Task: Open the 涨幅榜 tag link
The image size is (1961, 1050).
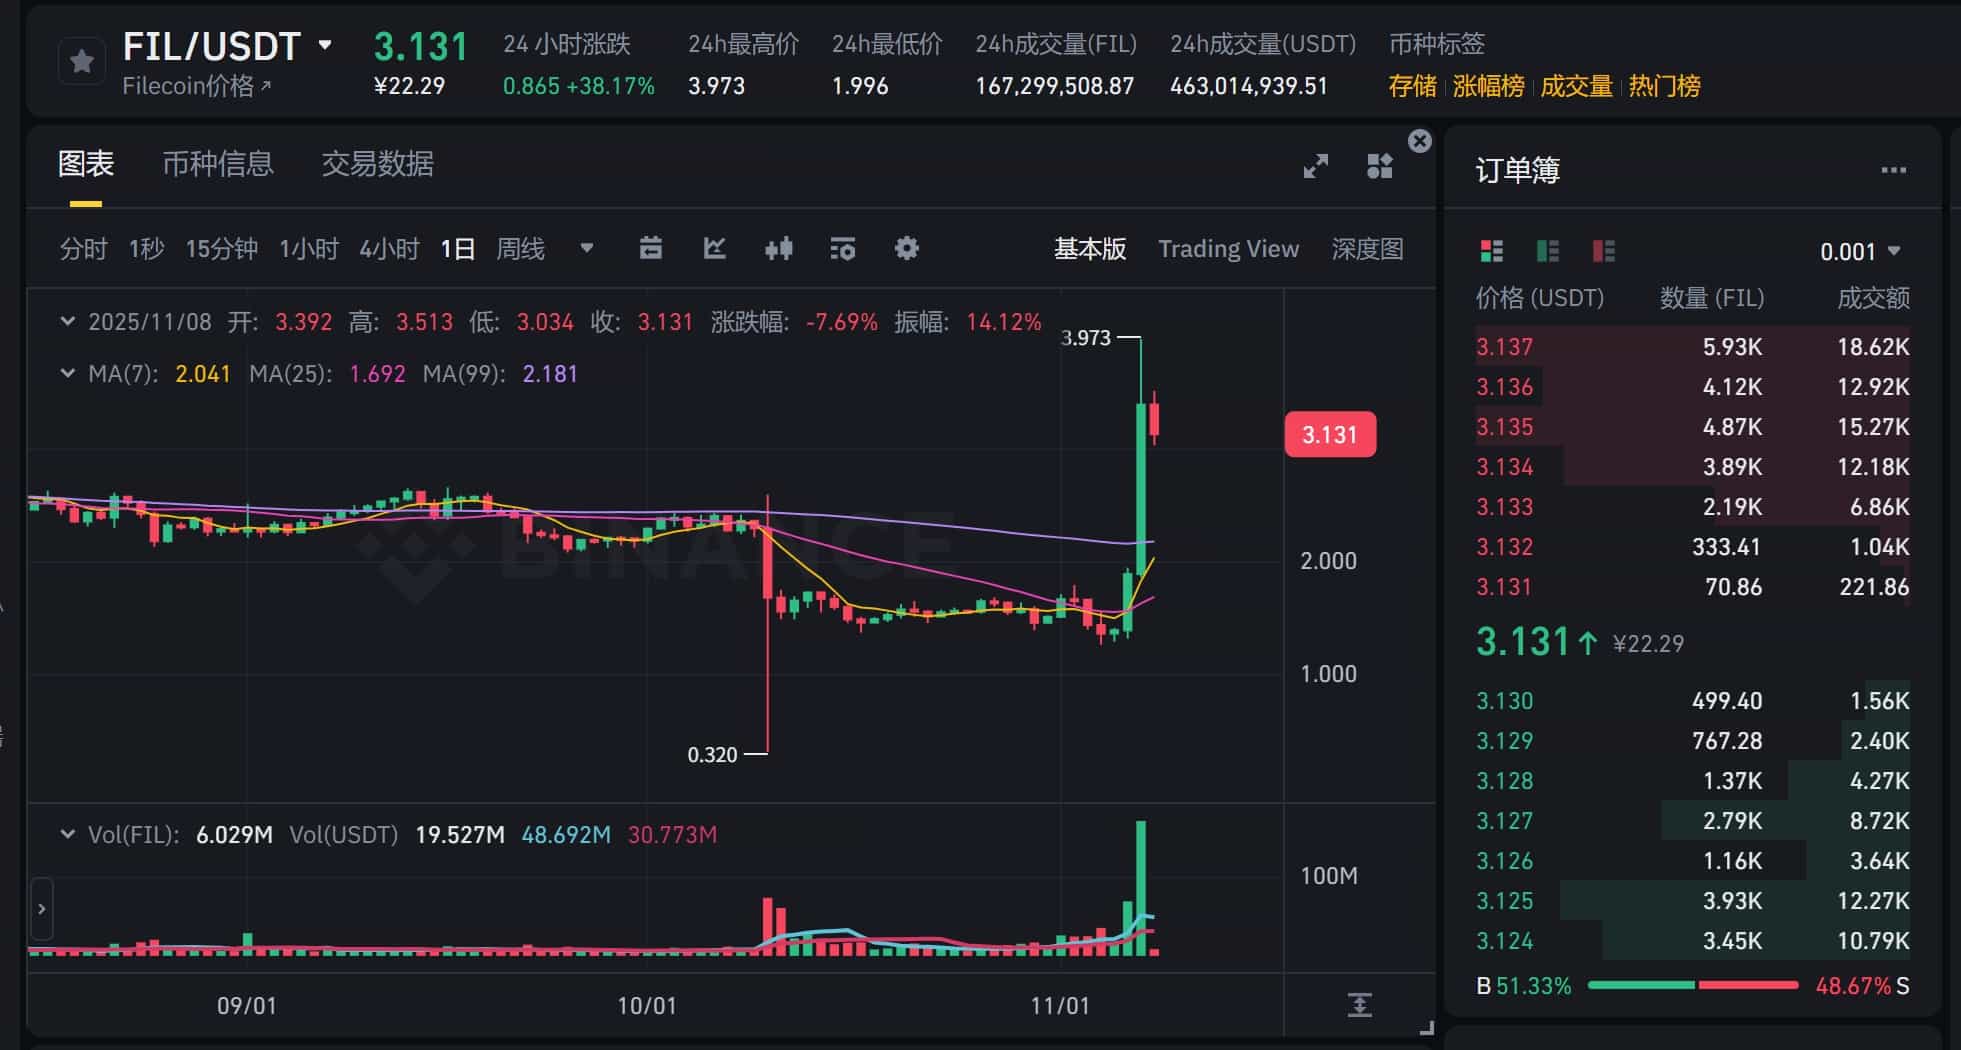Action: [x=1487, y=87]
